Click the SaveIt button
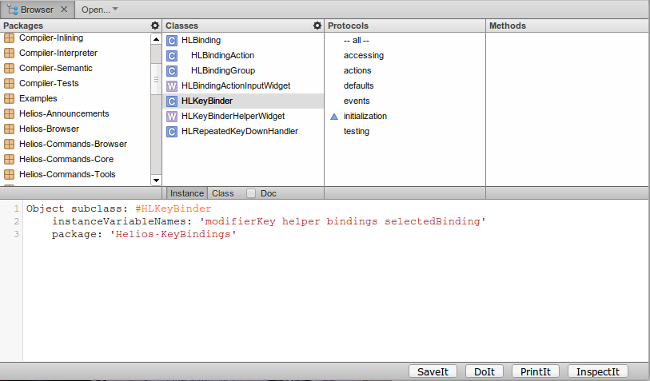This screenshot has height=381, width=650. (x=432, y=371)
